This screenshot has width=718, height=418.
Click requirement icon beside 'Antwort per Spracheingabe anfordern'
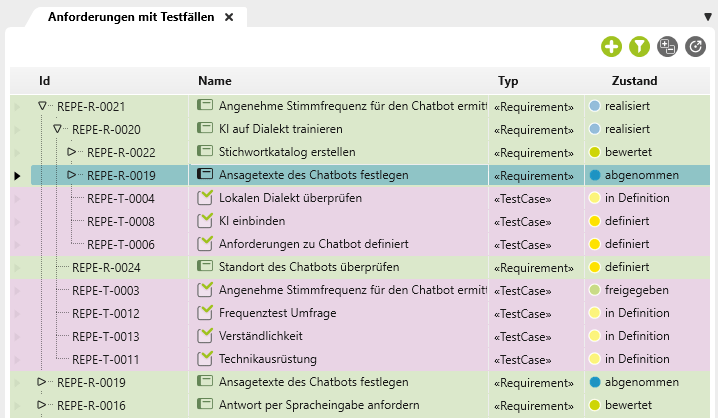[205, 405]
